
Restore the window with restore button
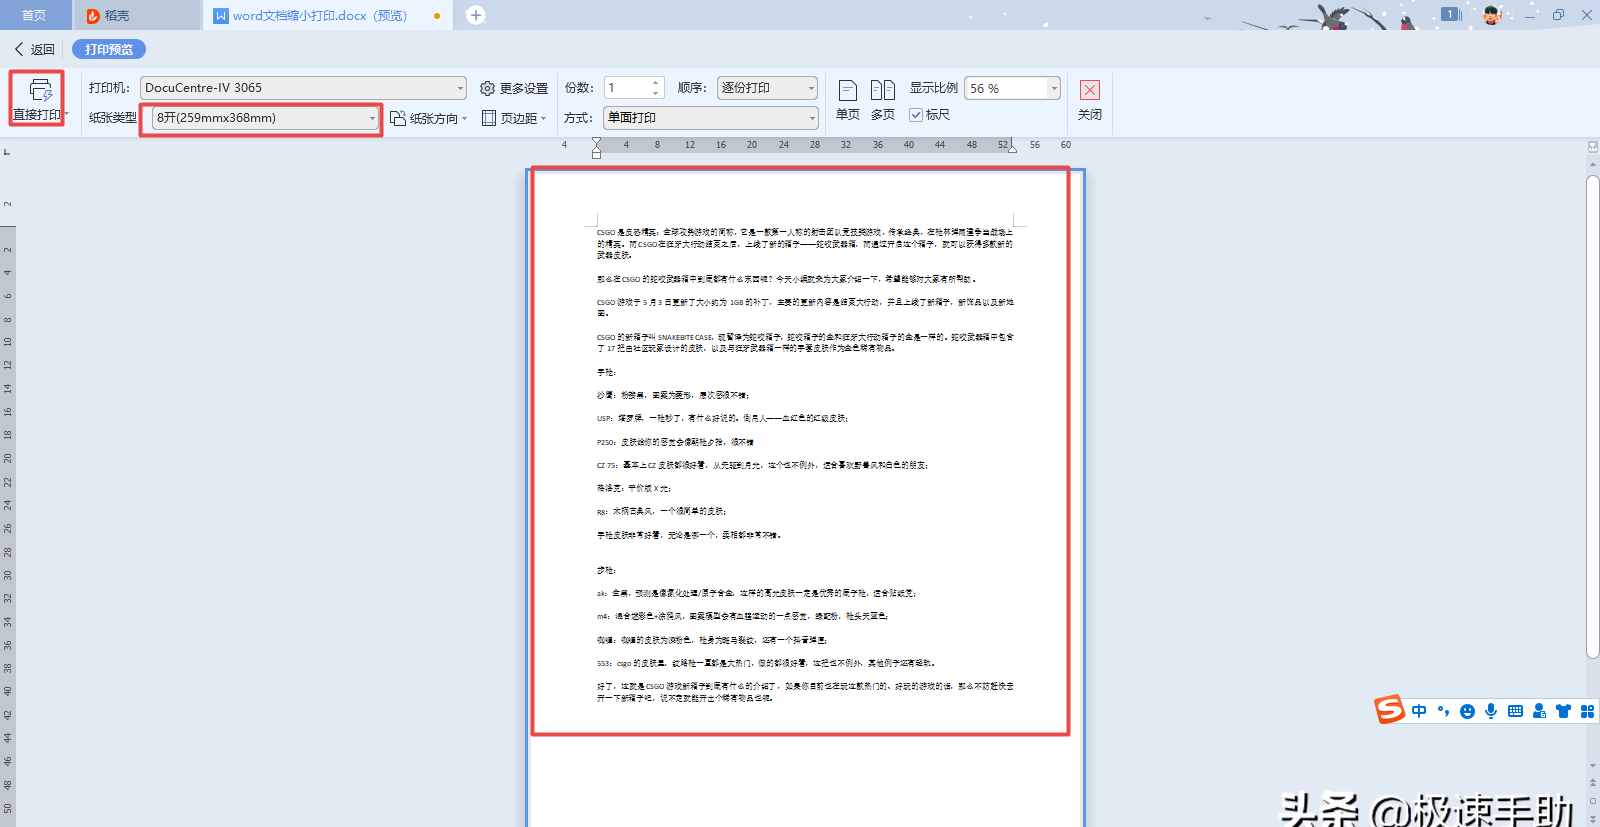pyautogui.click(x=1558, y=15)
